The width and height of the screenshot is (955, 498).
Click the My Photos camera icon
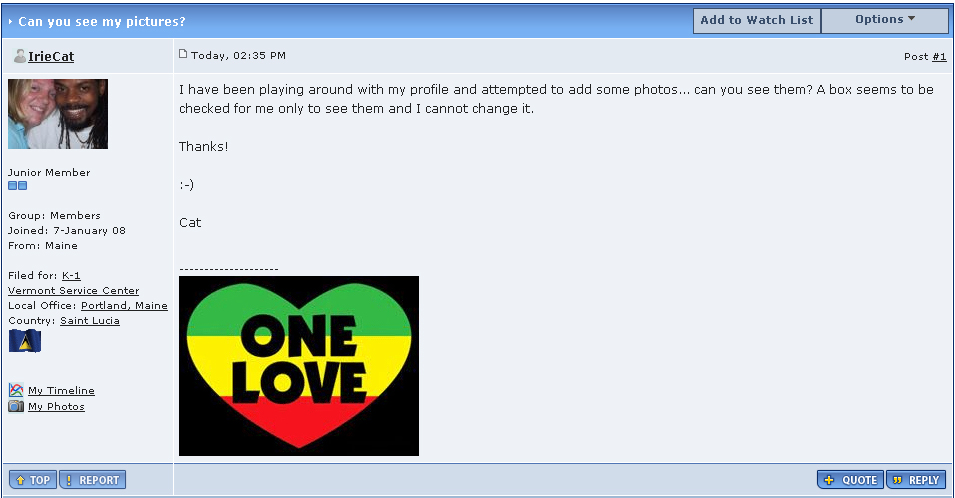(x=16, y=406)
